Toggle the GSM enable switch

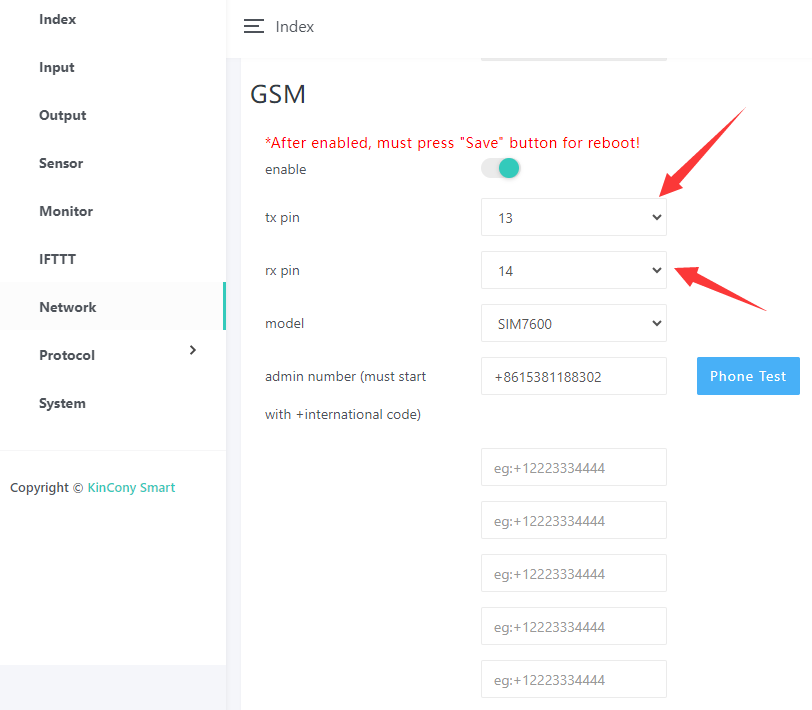pos(500,169)
